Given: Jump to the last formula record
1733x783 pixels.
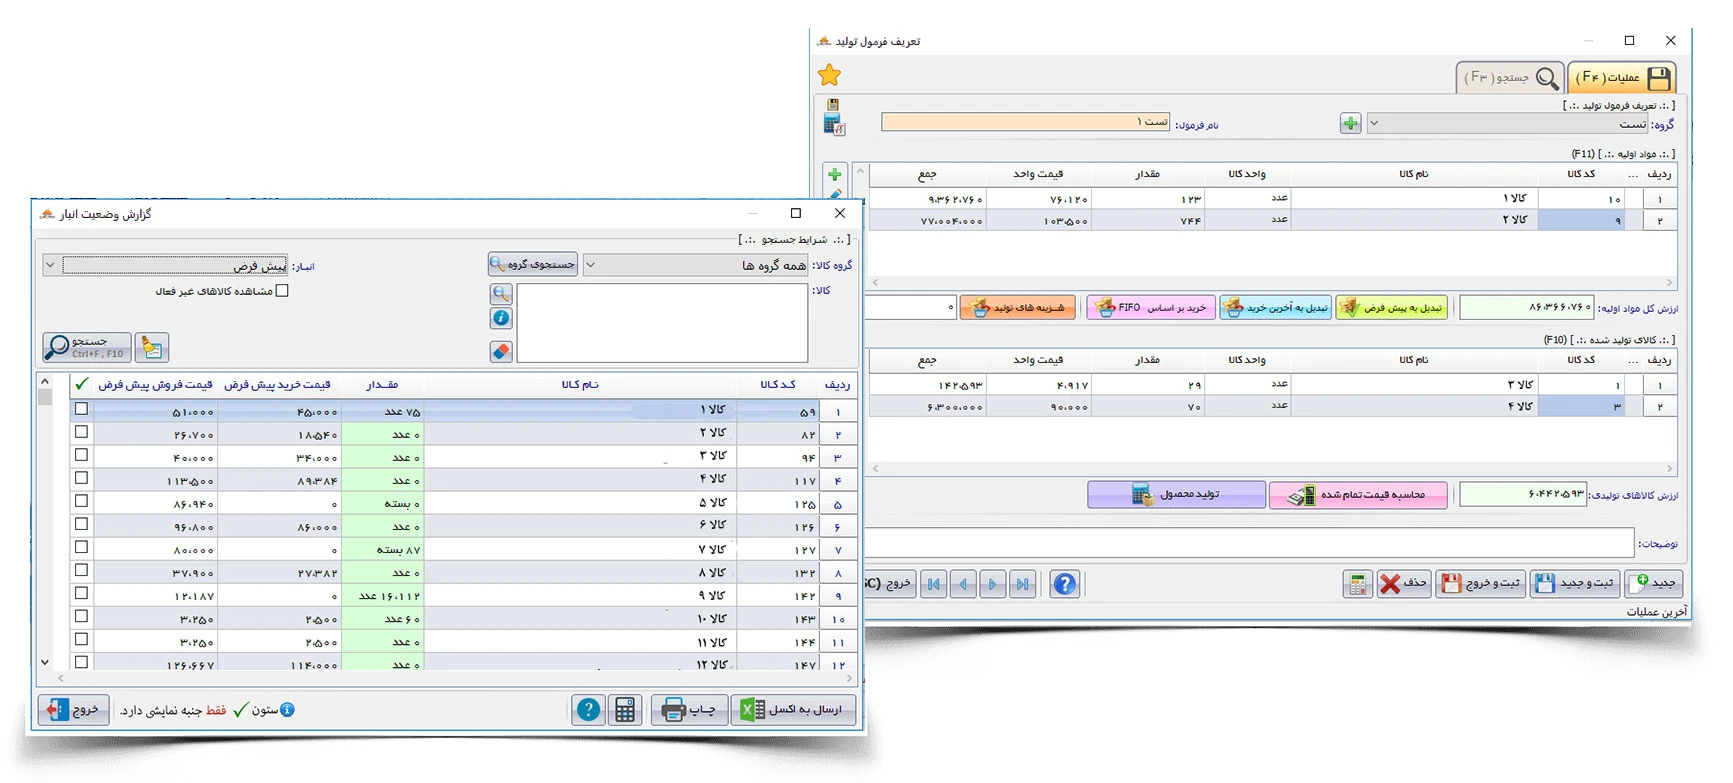Looking at the screenshot, I should pyautogui.click(x=1022, y=584).
